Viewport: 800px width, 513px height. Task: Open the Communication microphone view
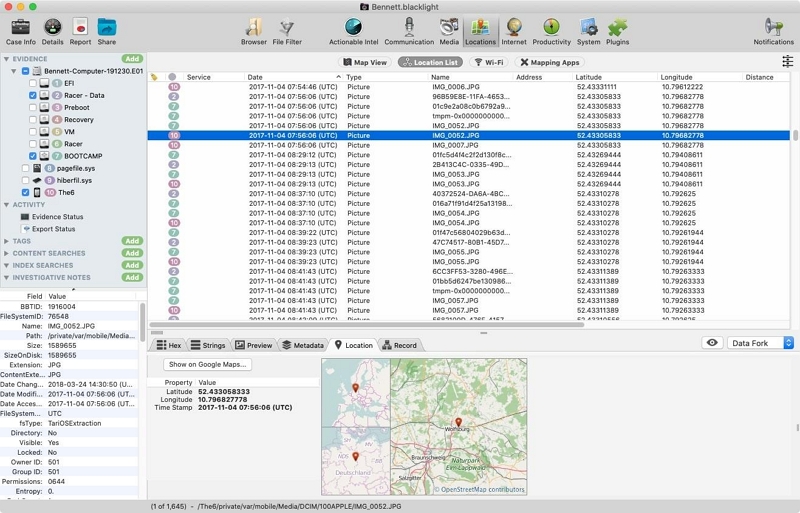[x=409, y=32]
